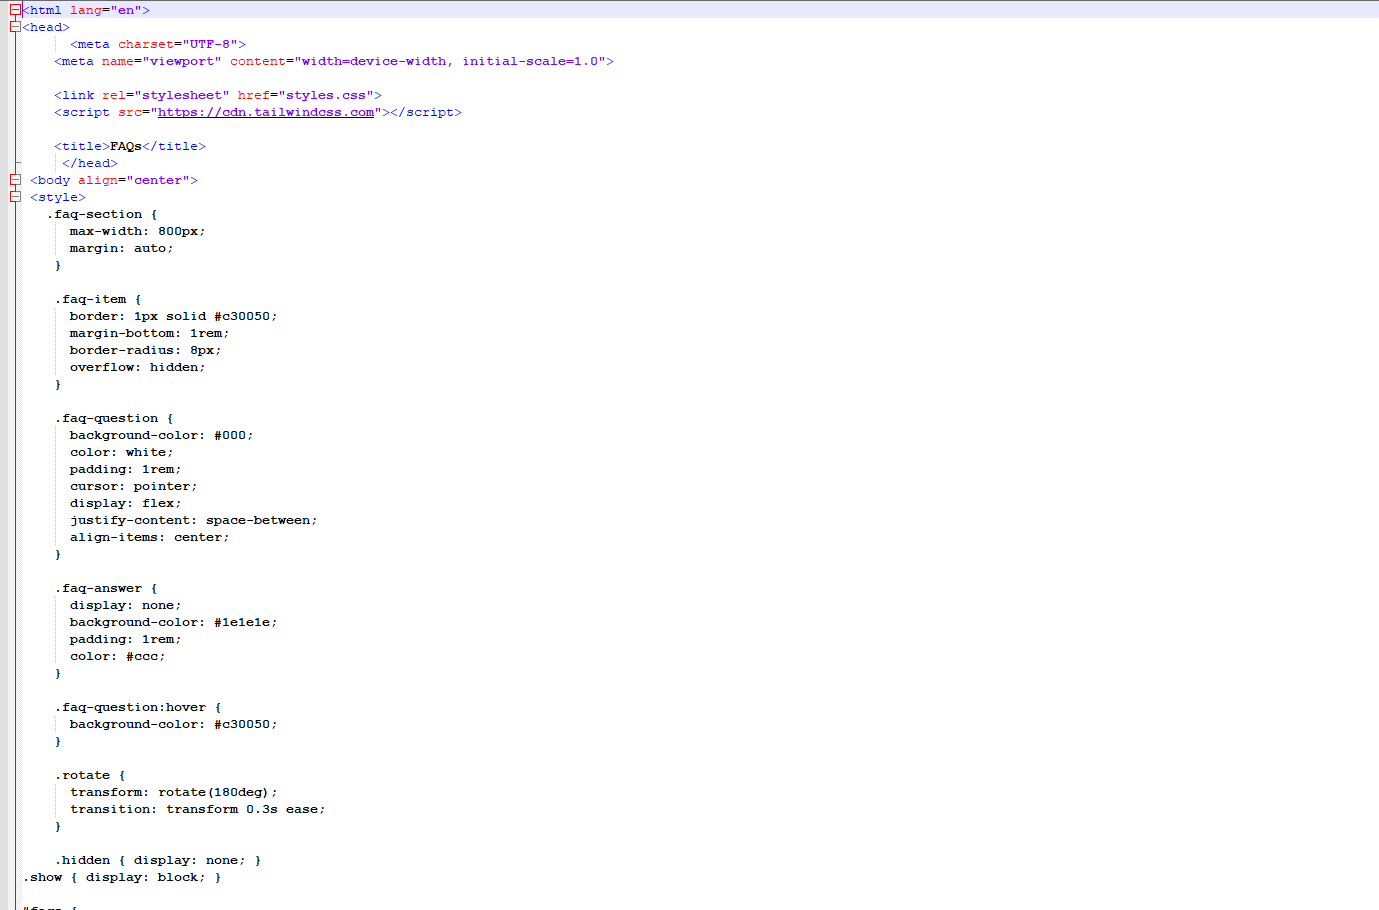Click the meta charset="UTF-8" line
This screenshot has width=1379, height=910.
click(x=158, y=44)
